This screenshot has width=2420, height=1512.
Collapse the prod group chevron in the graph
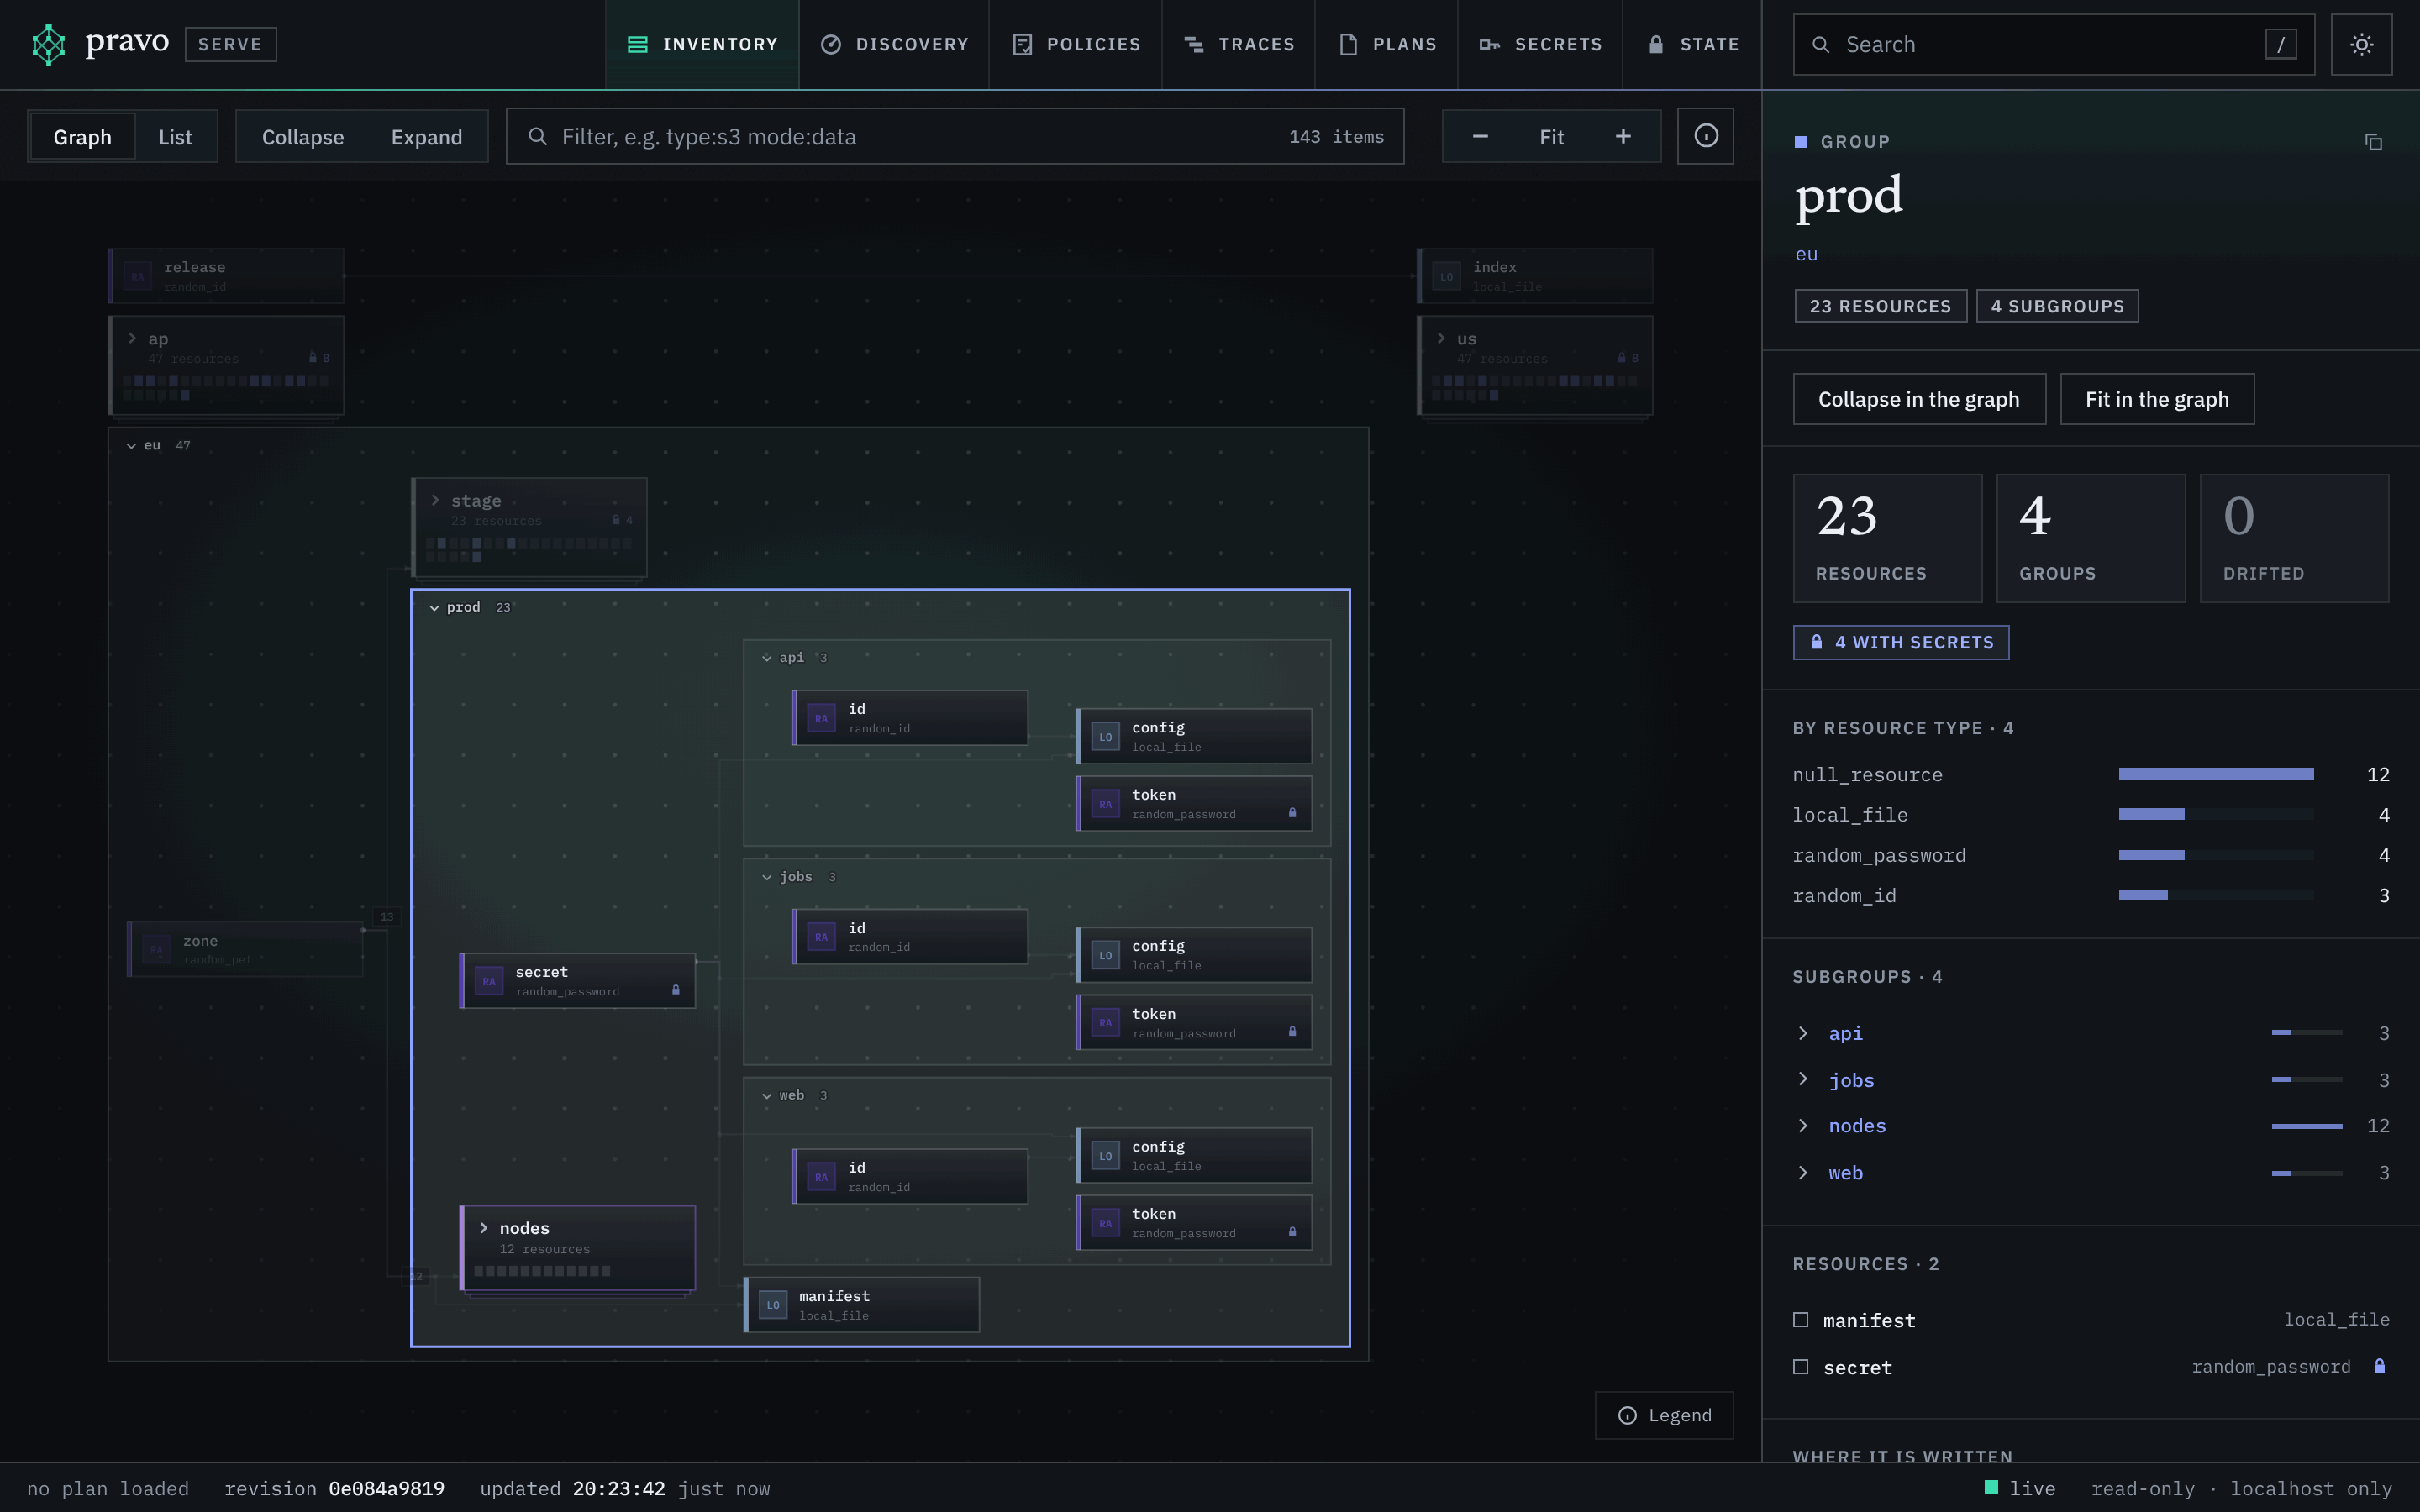click(434, 608)
